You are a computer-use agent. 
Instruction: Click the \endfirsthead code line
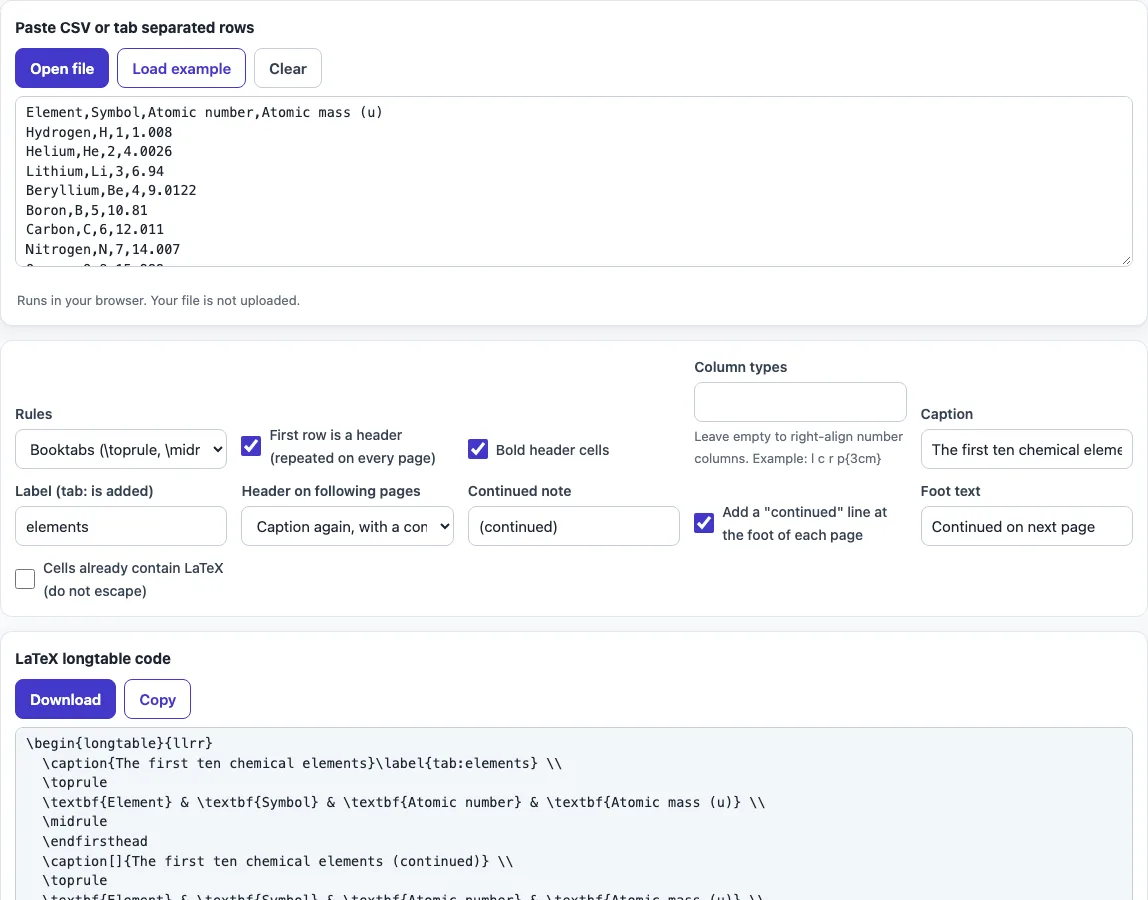95,841
